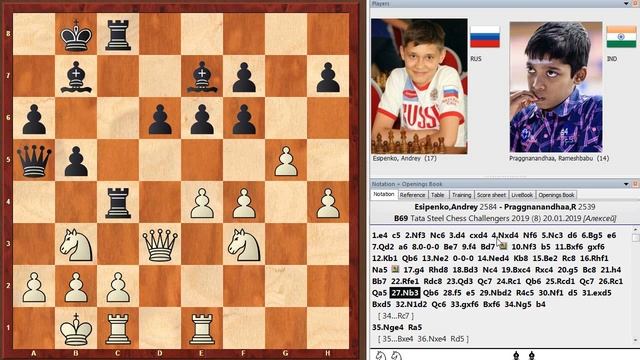The height and width of the screenshot is (360, 640).
Task: Select variation move 34...Rc7
Action: tap(396, 316)
